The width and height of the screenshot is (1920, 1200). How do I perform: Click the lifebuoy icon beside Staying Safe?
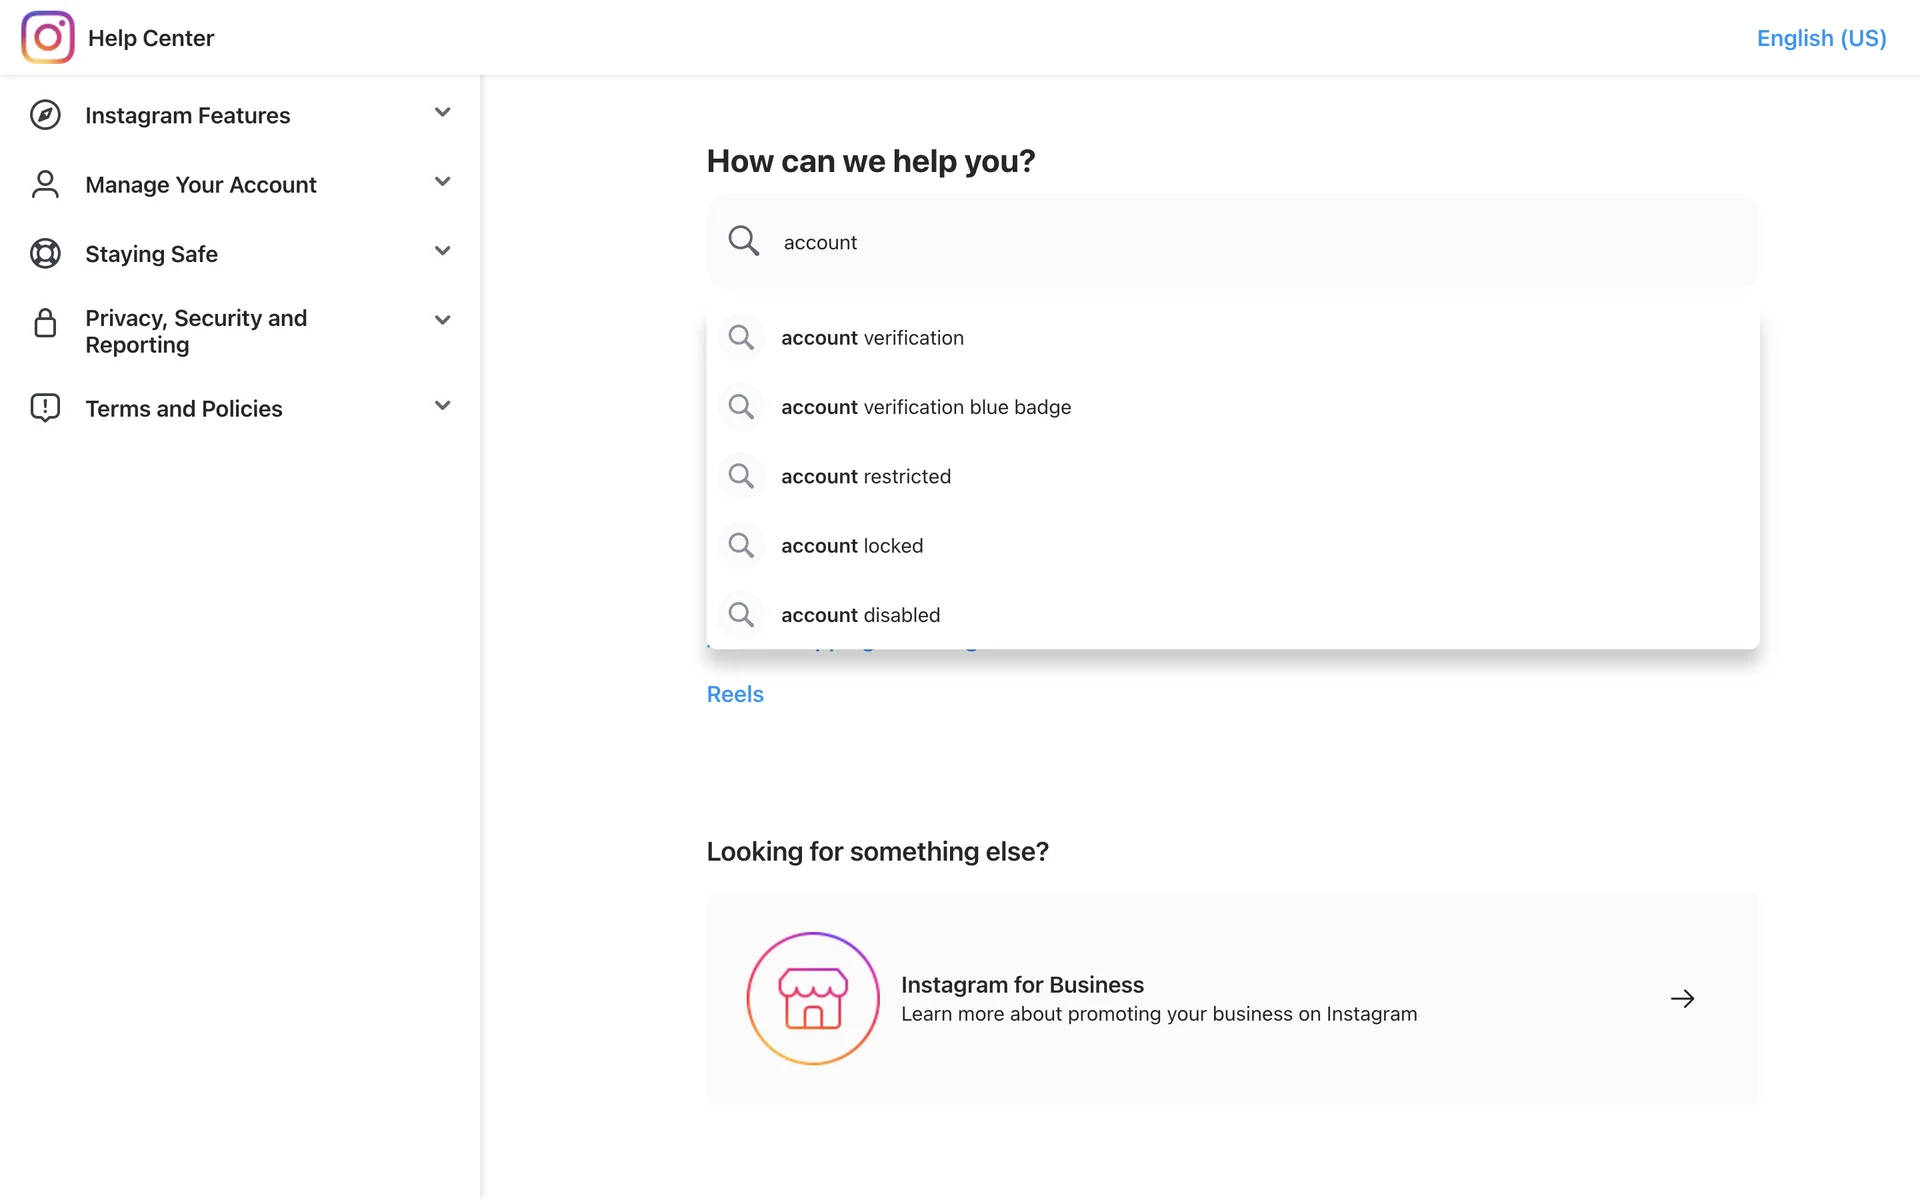click(45, 254)
